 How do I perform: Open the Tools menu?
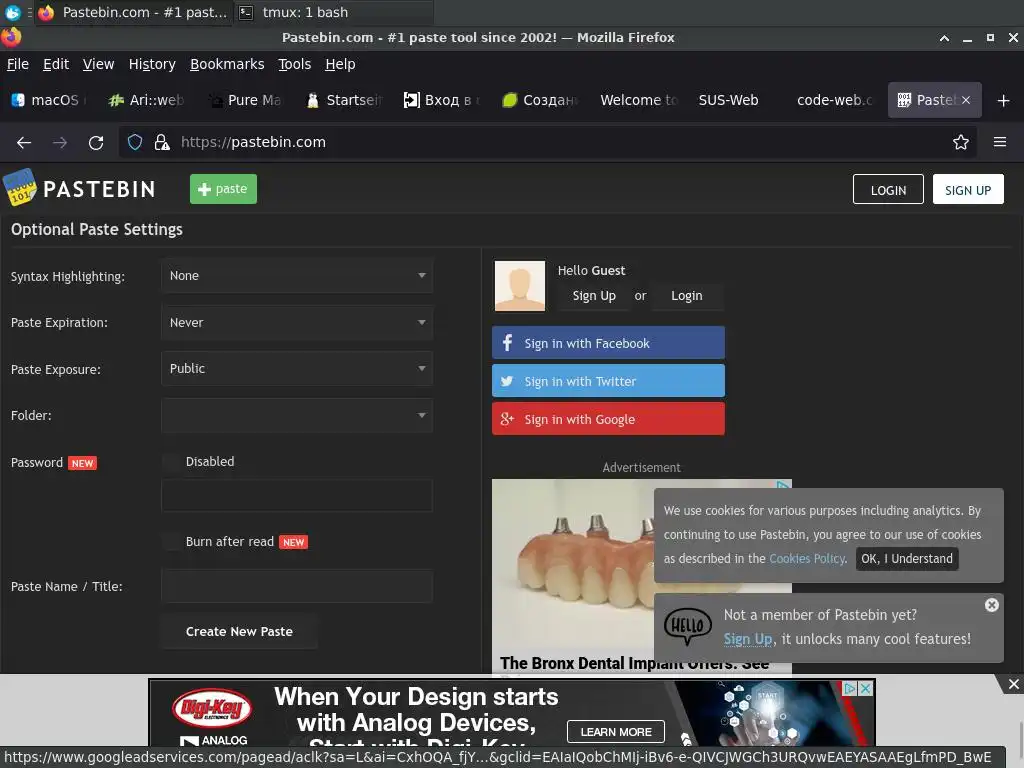295,64
